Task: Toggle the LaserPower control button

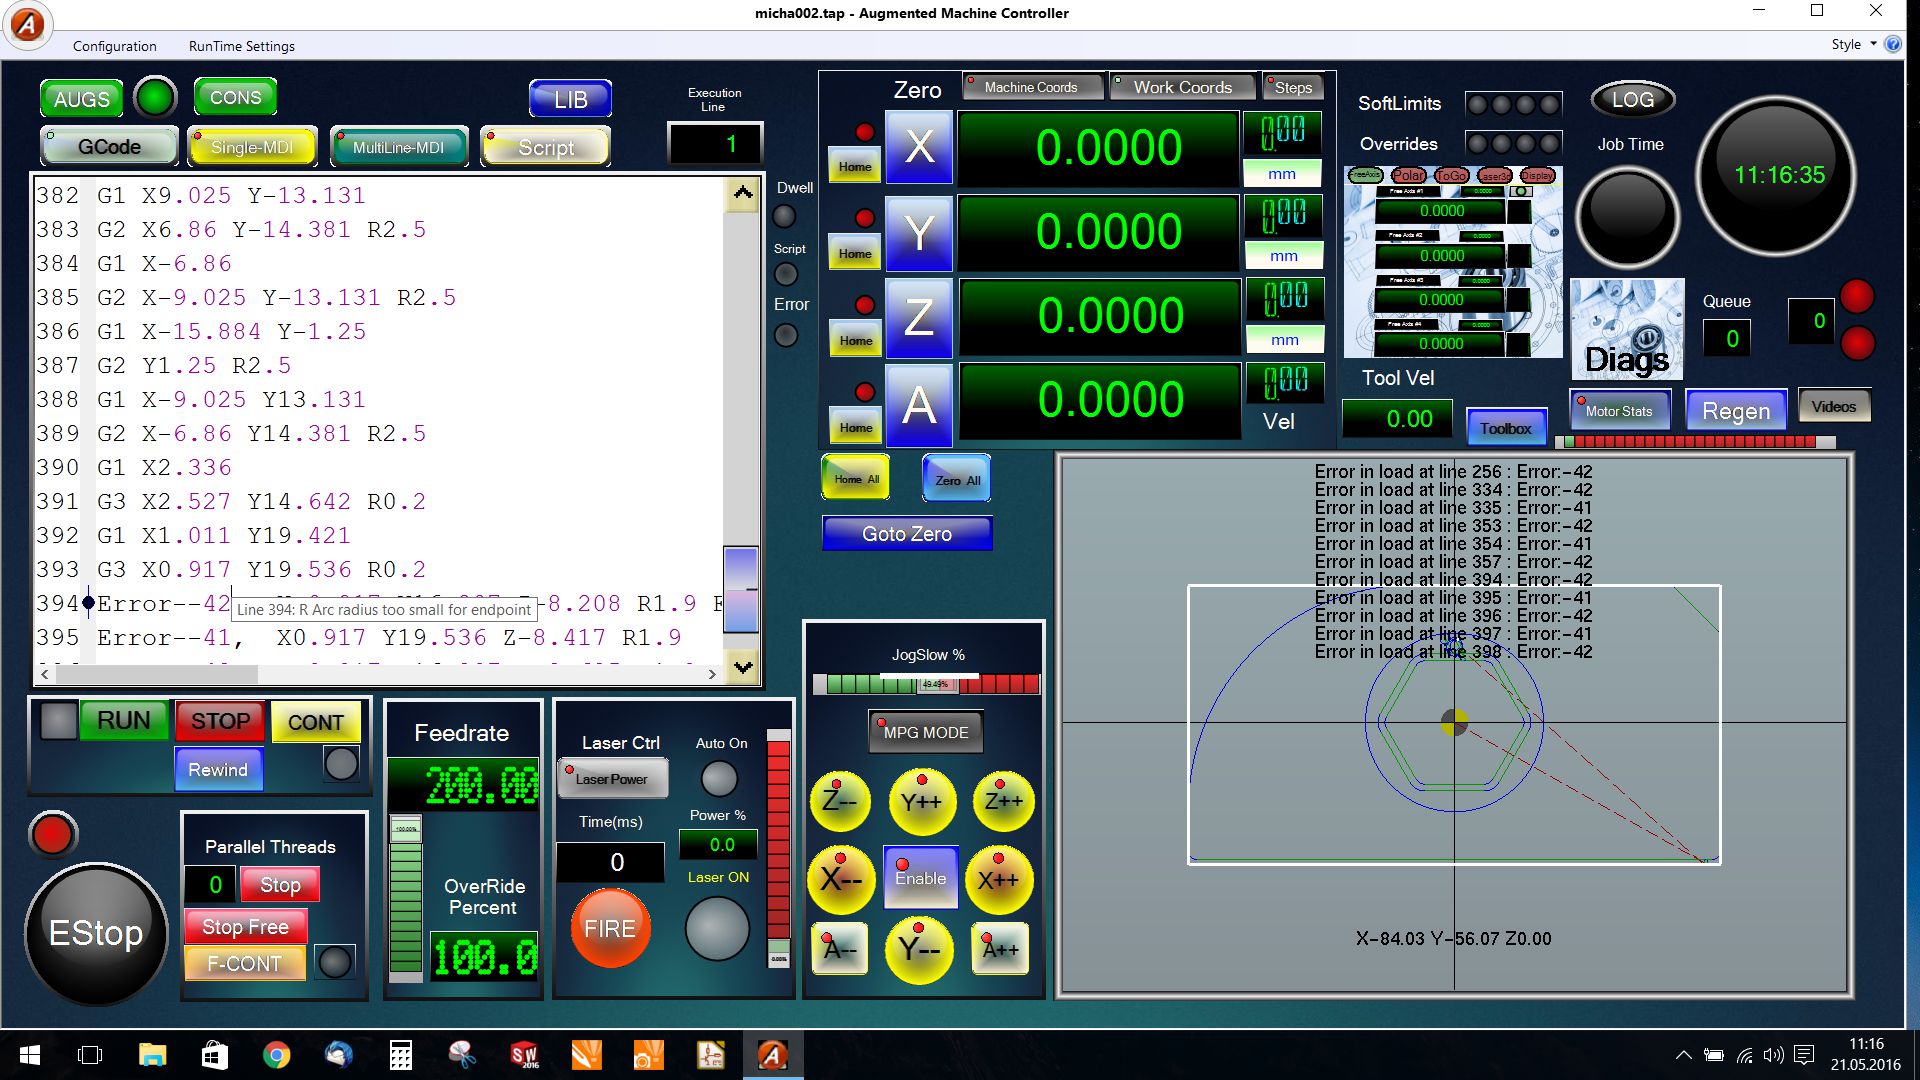Action: [x=612, y=779]
